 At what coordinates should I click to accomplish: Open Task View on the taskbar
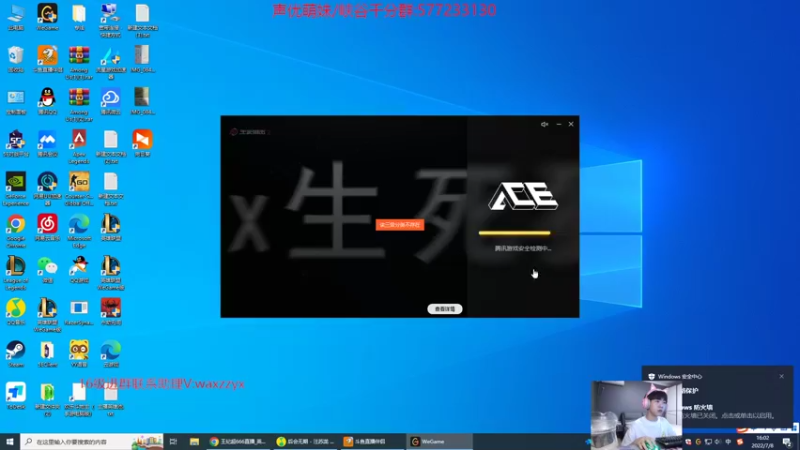tap(173, 441)
